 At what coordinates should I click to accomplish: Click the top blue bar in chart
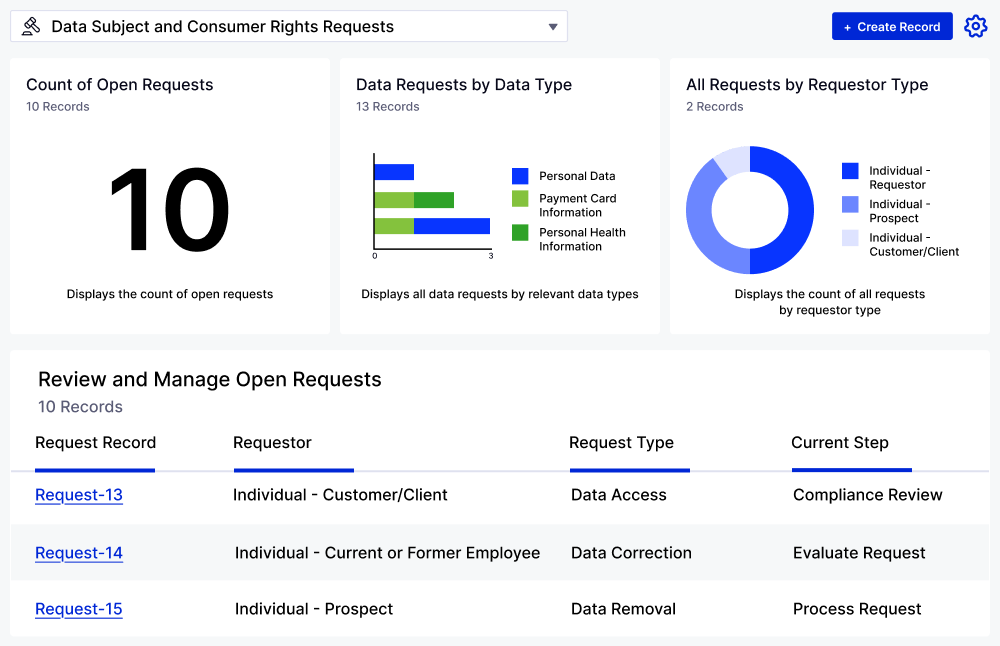(x=394, y=172)
